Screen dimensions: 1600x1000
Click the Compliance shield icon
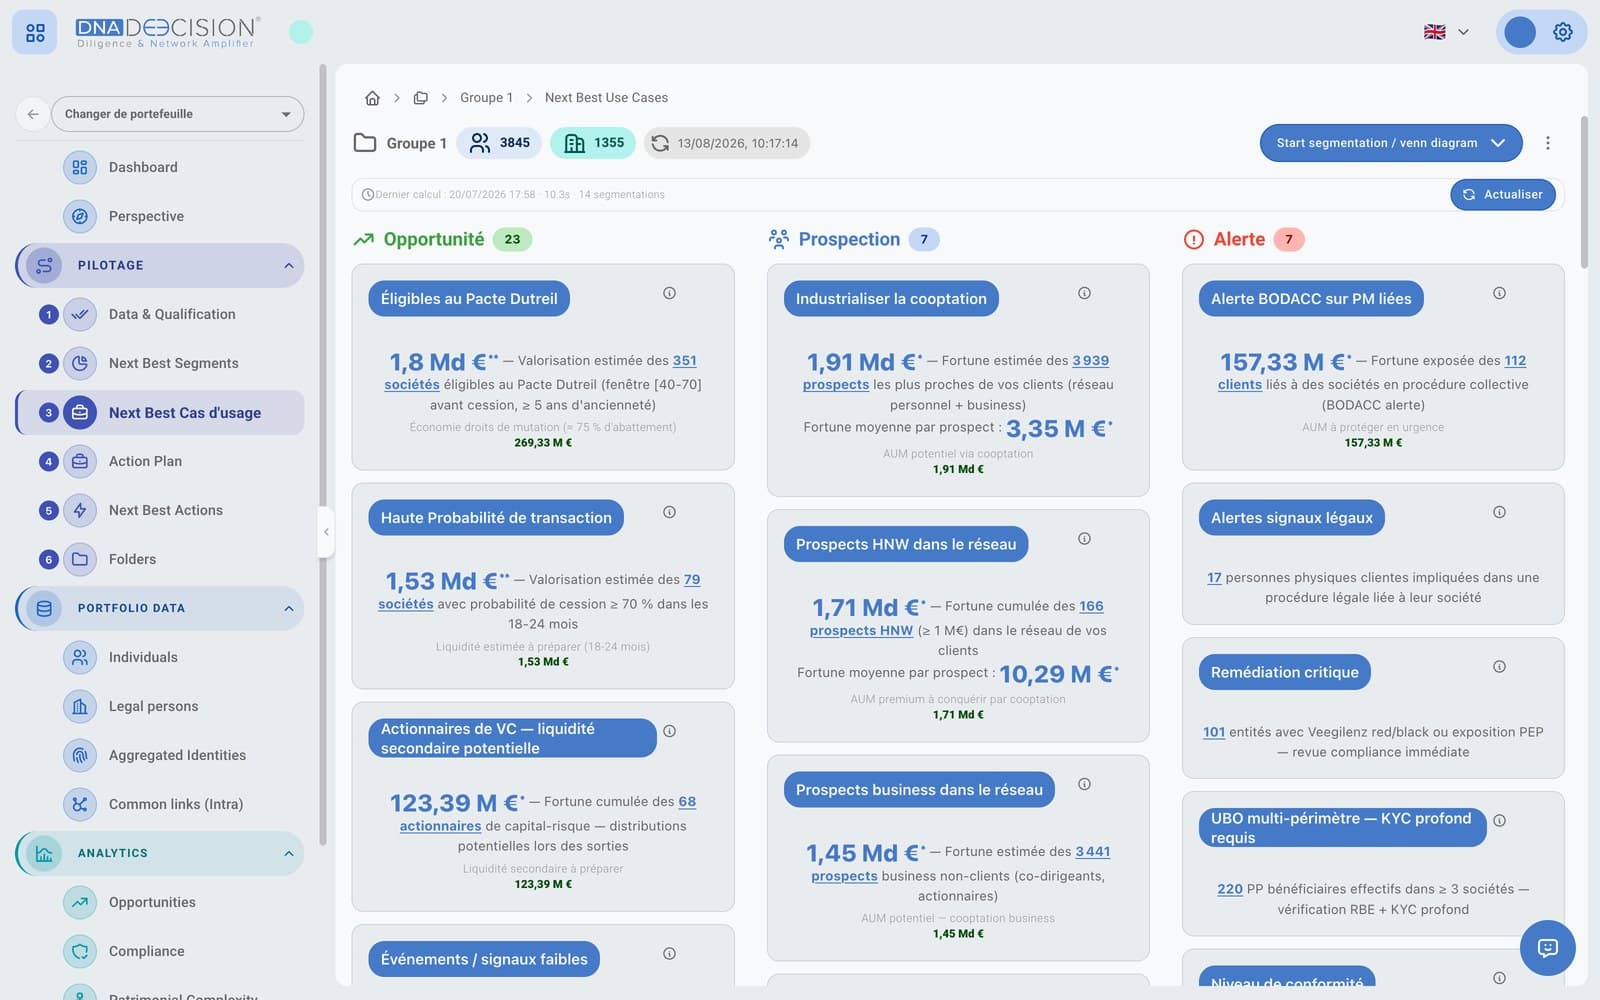tap(80, 951)
